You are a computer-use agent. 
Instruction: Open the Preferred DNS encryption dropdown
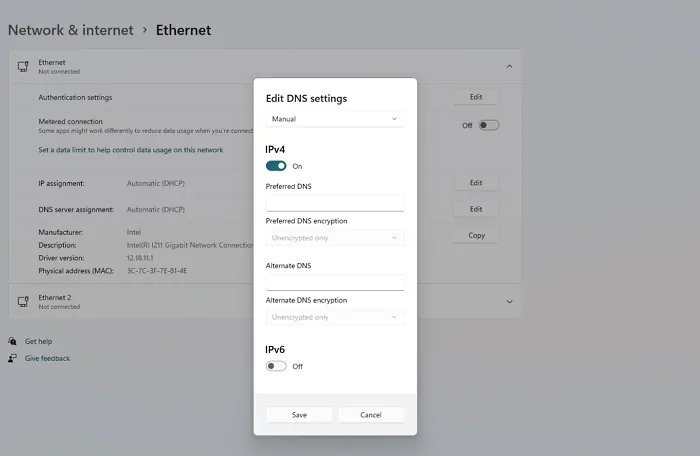335,238
